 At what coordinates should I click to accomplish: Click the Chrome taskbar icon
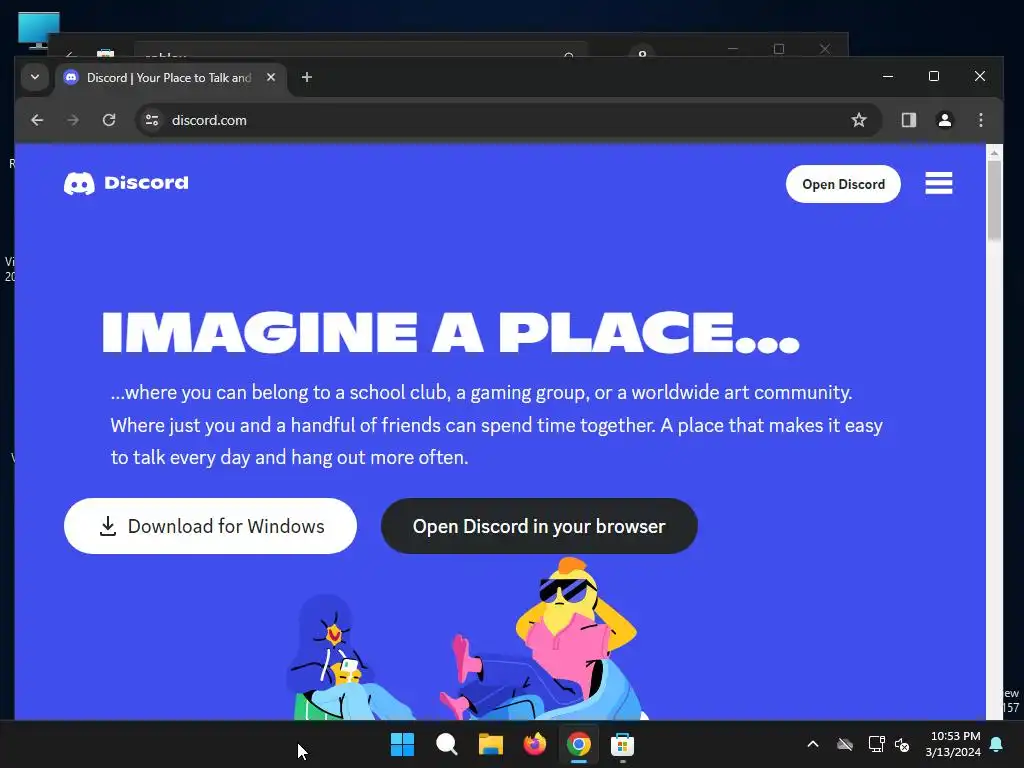tap(579, 744)
